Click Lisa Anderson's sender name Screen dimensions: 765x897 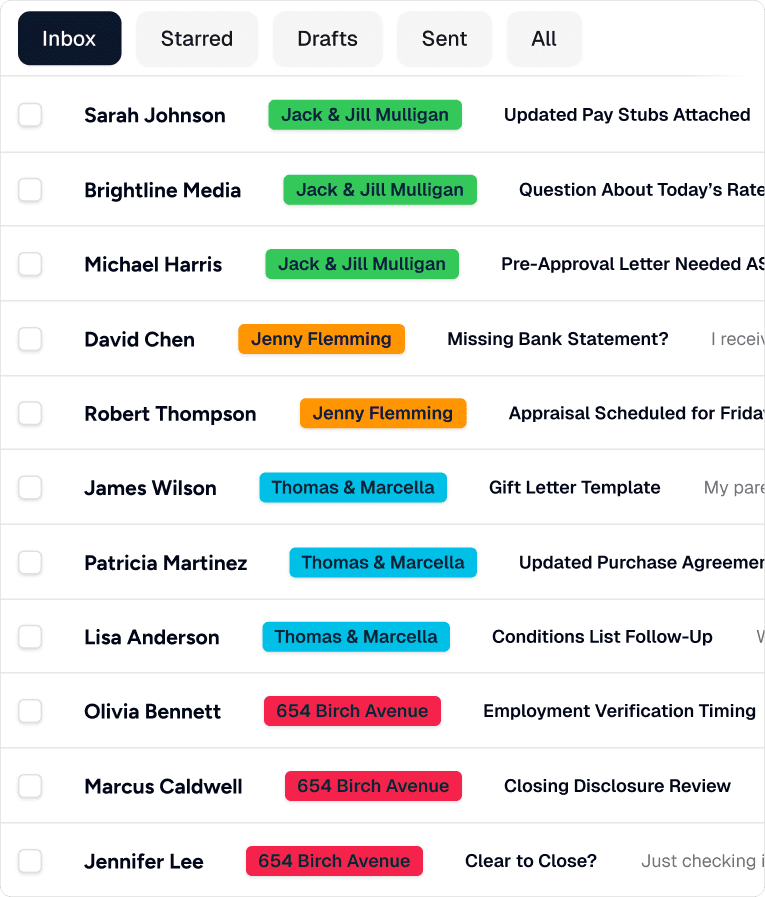pos(151,637)
